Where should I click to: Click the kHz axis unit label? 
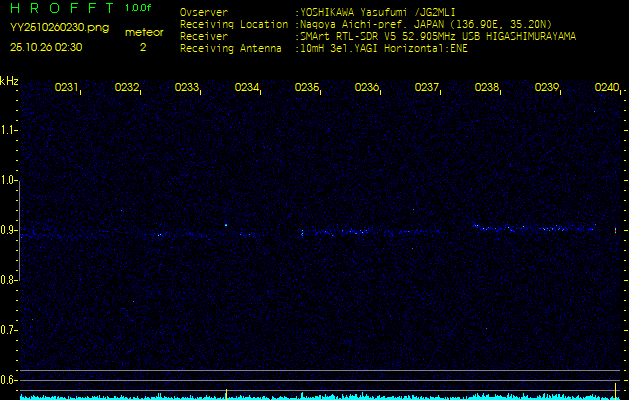[9, 81]
